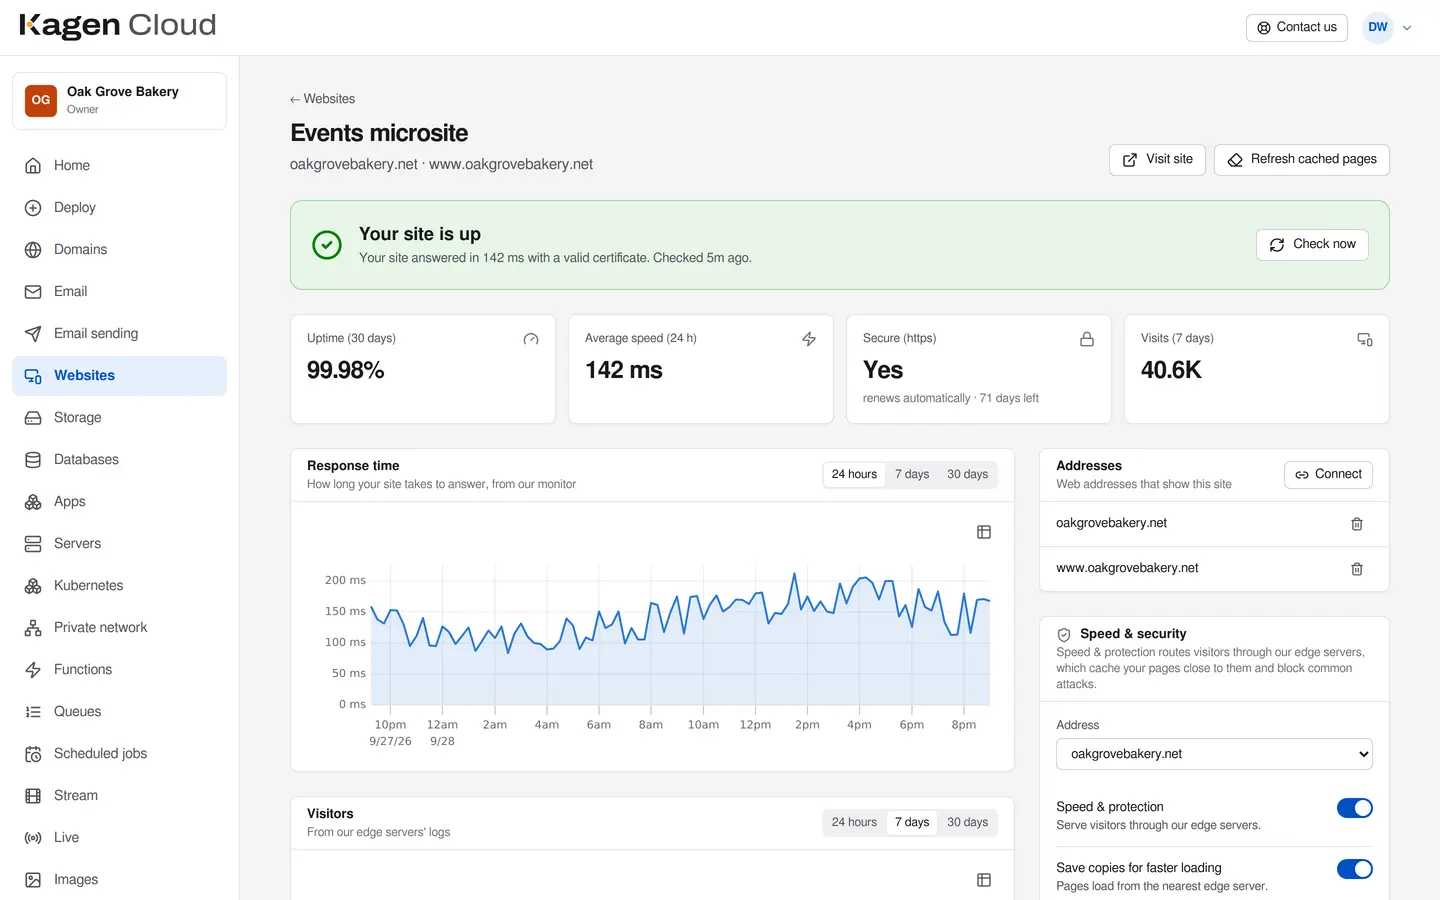Screen dimensions: 1440x900
Task: Select 30 days for Visitors
Action: tap(967, 823)
